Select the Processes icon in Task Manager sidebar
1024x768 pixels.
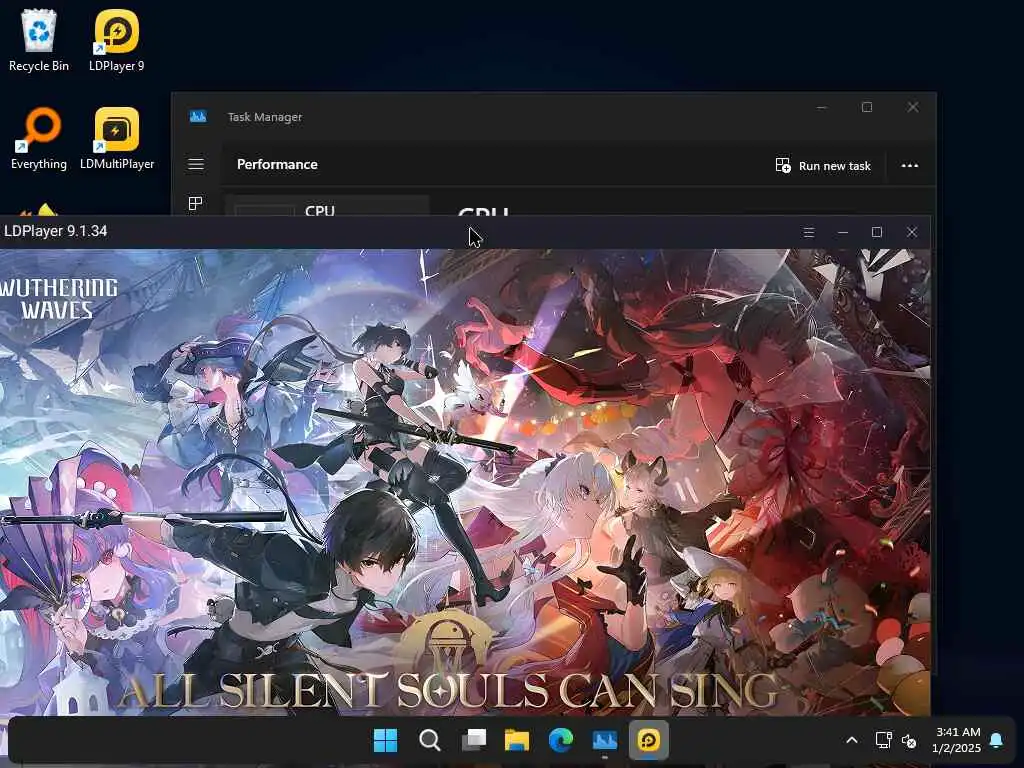[x=195, y=204]
